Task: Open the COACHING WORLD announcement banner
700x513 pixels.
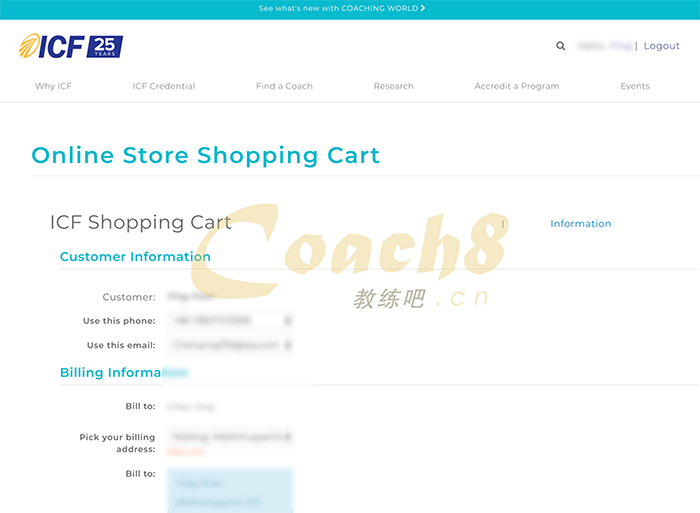Action: tap(342, 8)
